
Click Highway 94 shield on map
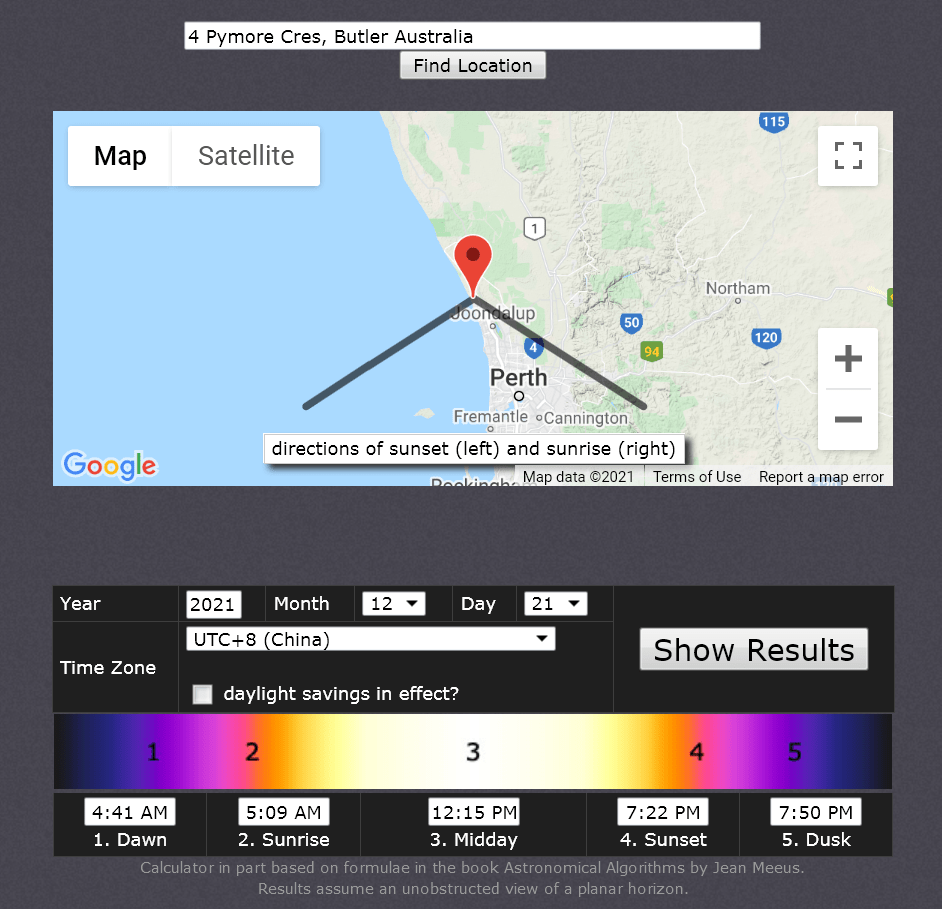652,351
